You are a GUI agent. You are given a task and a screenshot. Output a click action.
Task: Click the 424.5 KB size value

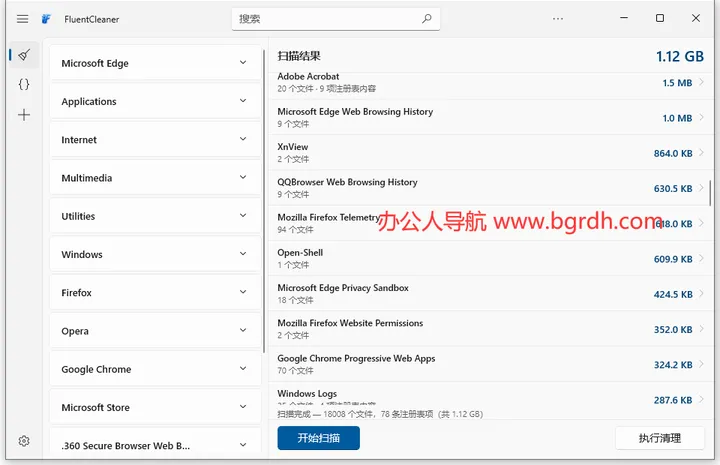coord(673,294)
